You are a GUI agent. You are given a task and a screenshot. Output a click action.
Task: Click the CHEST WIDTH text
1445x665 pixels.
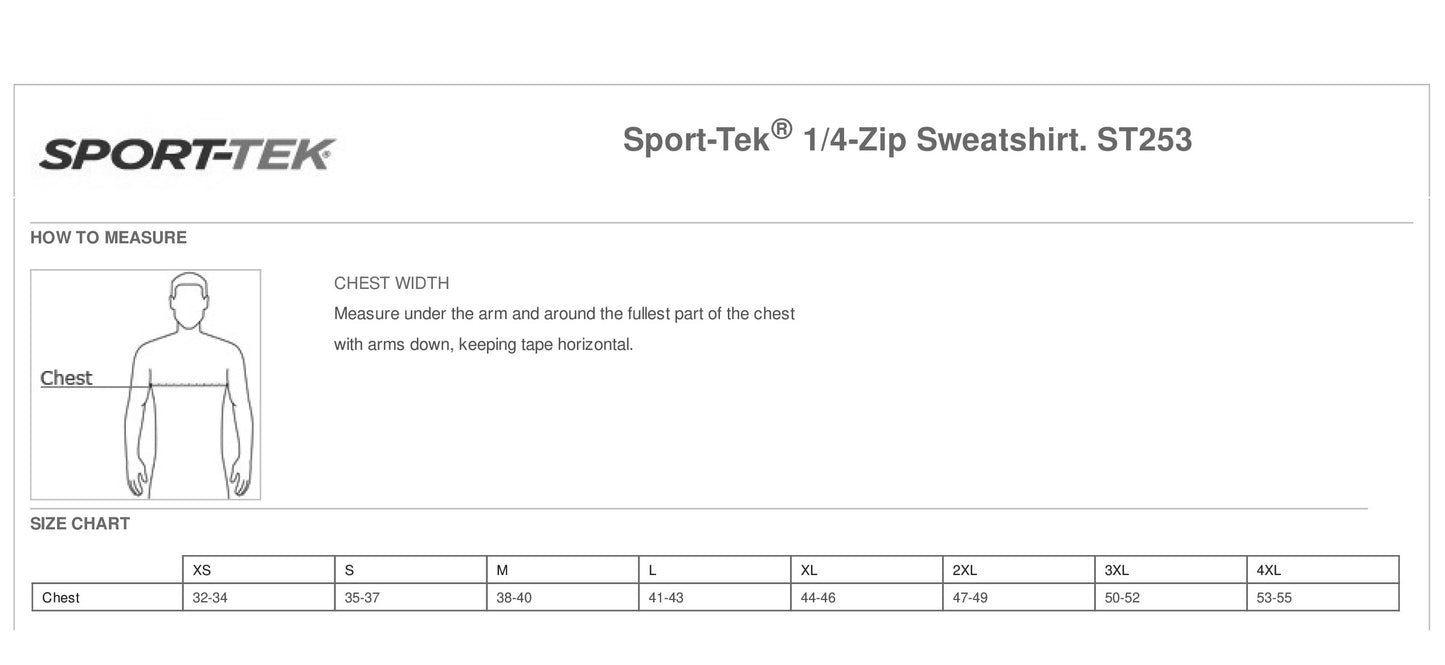(x=392, y=284)
